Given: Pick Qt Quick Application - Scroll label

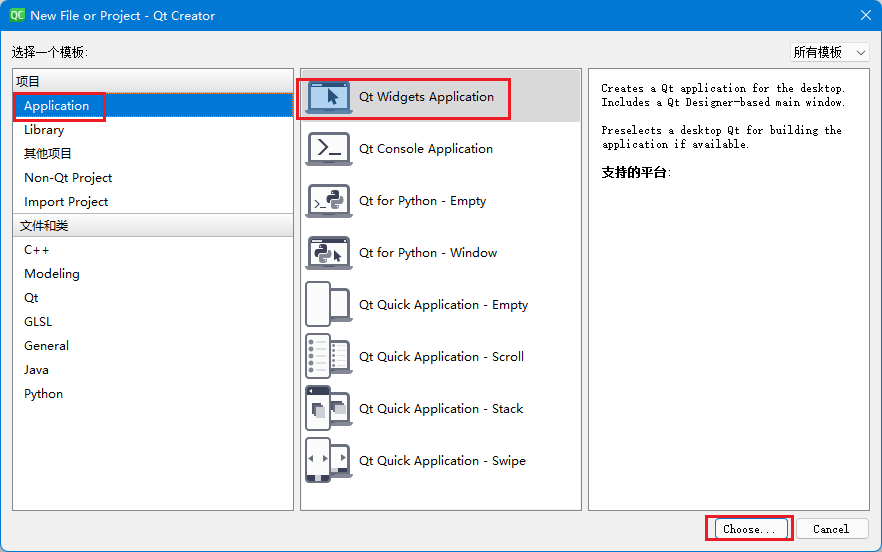Looking at the screenshot, I should click(442, 357).
